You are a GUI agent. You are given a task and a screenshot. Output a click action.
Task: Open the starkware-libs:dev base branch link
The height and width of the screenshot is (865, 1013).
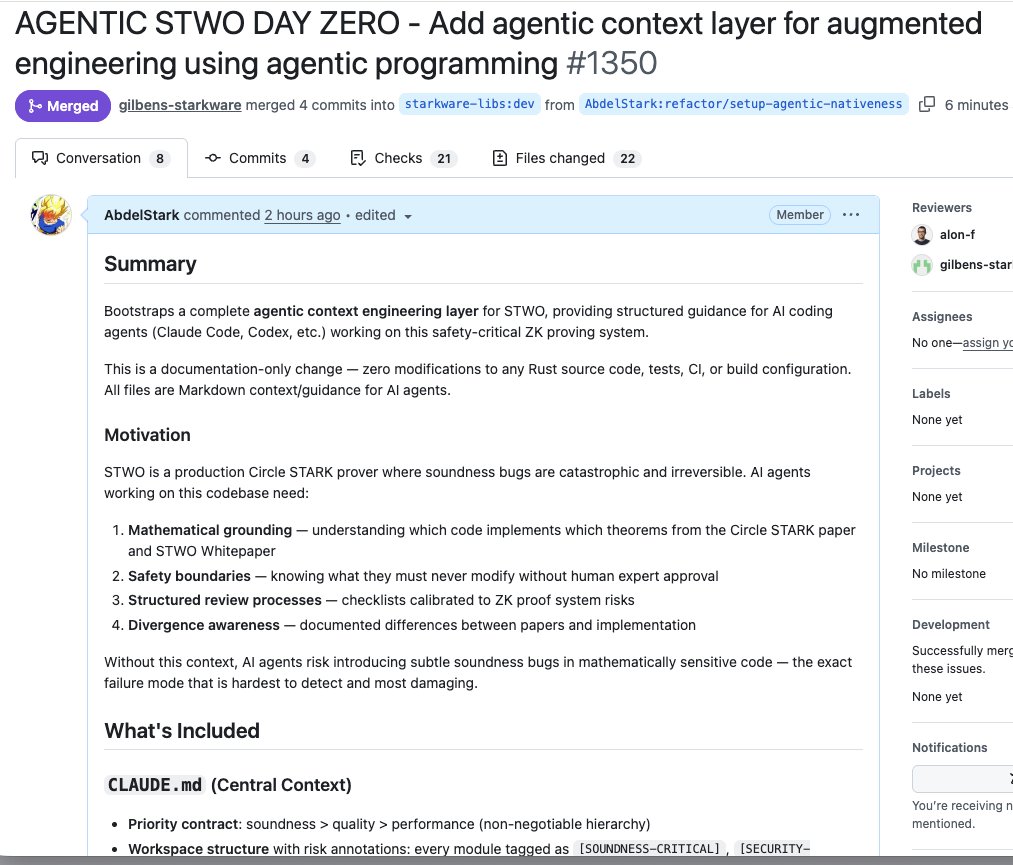[469, 104]
